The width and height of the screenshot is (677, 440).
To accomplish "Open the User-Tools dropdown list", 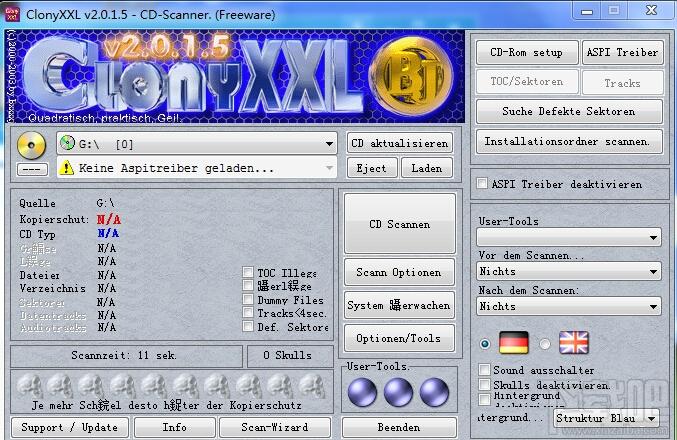I will click(569, 237).
